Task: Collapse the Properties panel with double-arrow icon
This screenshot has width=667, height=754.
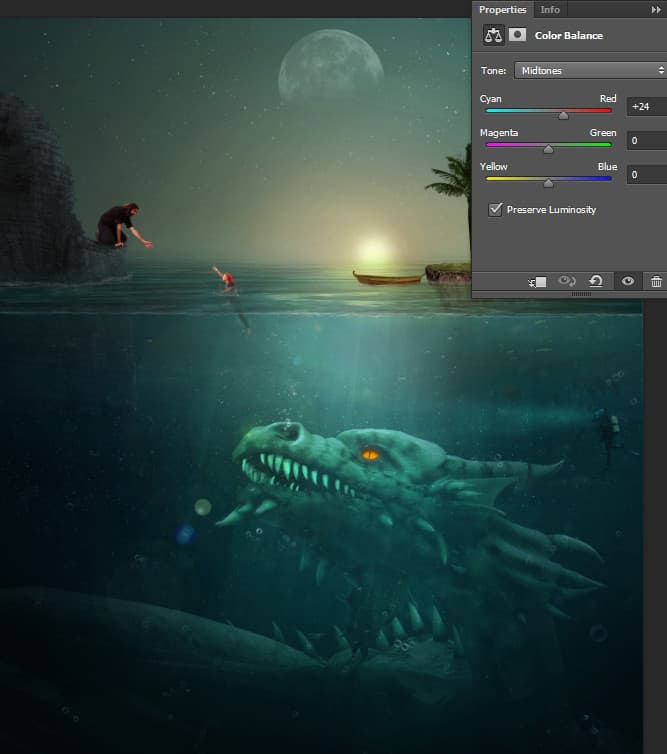Action: (x=656, y=10)
